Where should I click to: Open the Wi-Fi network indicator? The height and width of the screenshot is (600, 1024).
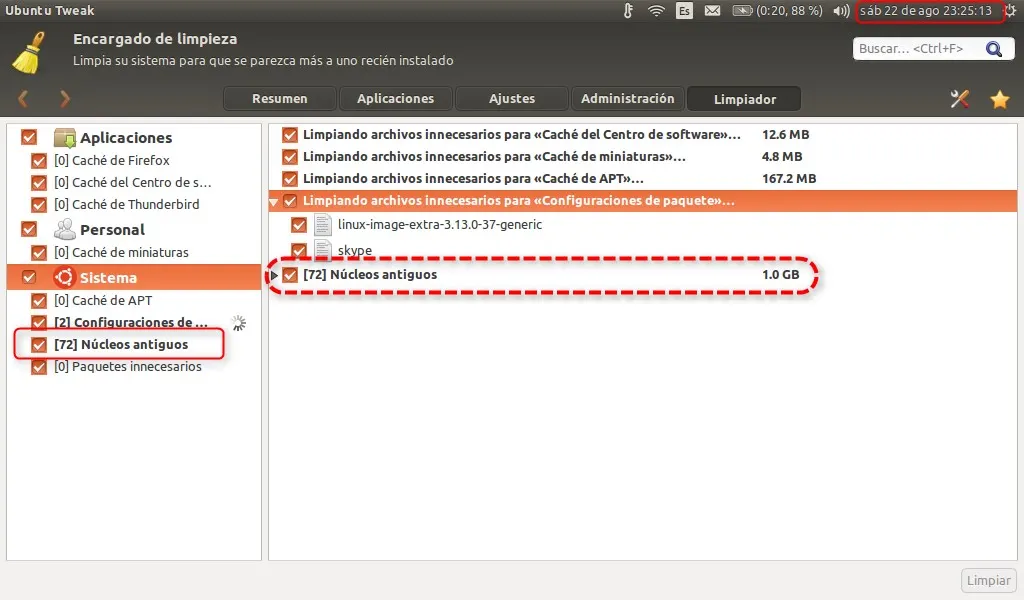[656, 11]
